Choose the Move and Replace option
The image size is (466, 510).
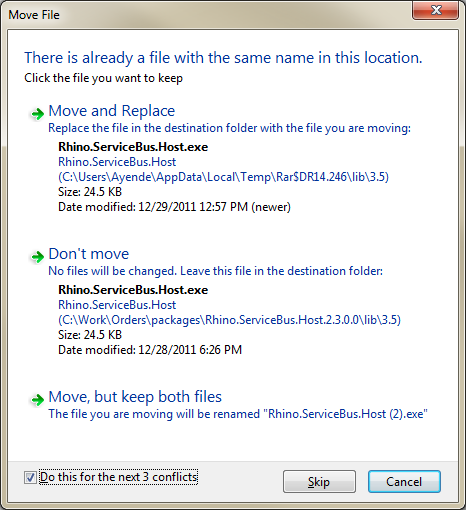pos(112,111)
